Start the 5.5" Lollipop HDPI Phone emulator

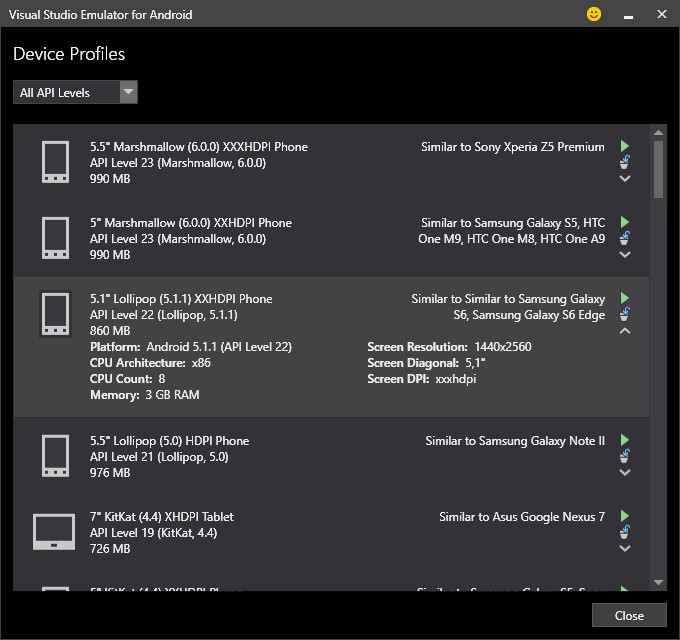(x=624, y=440)
